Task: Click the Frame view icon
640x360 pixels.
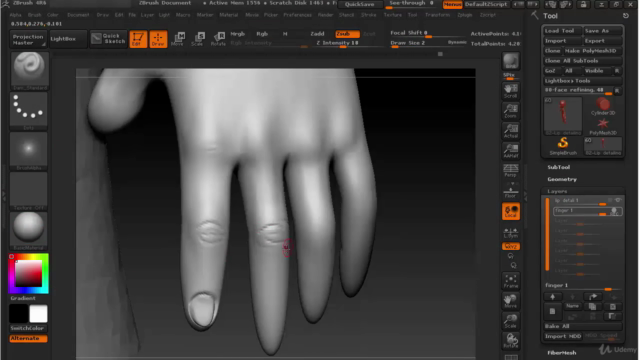Action: pyautogui.click(x=511, y=281)
